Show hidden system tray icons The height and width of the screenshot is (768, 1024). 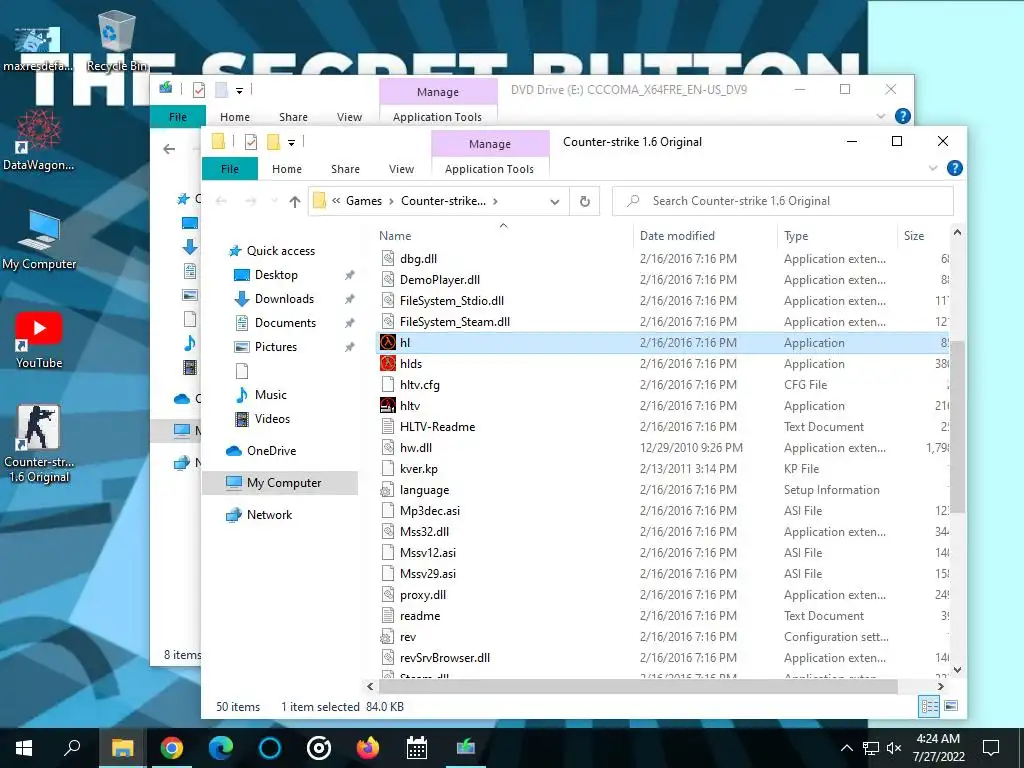(846, 748)
